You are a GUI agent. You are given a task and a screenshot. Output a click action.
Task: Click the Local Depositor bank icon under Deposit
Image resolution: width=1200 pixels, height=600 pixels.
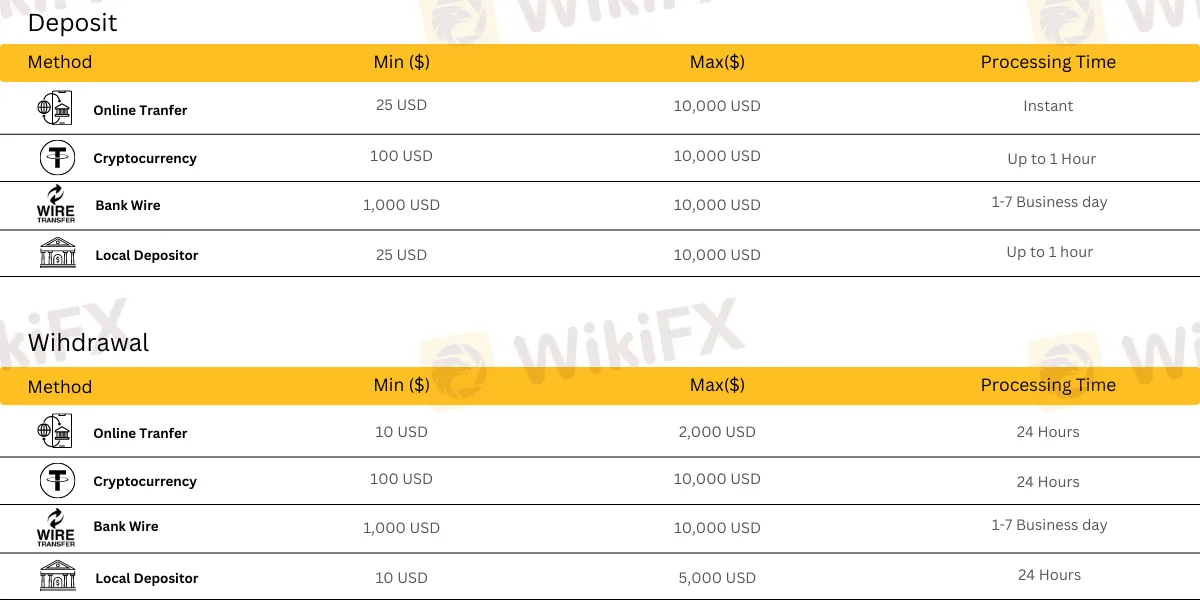(57, 254)
